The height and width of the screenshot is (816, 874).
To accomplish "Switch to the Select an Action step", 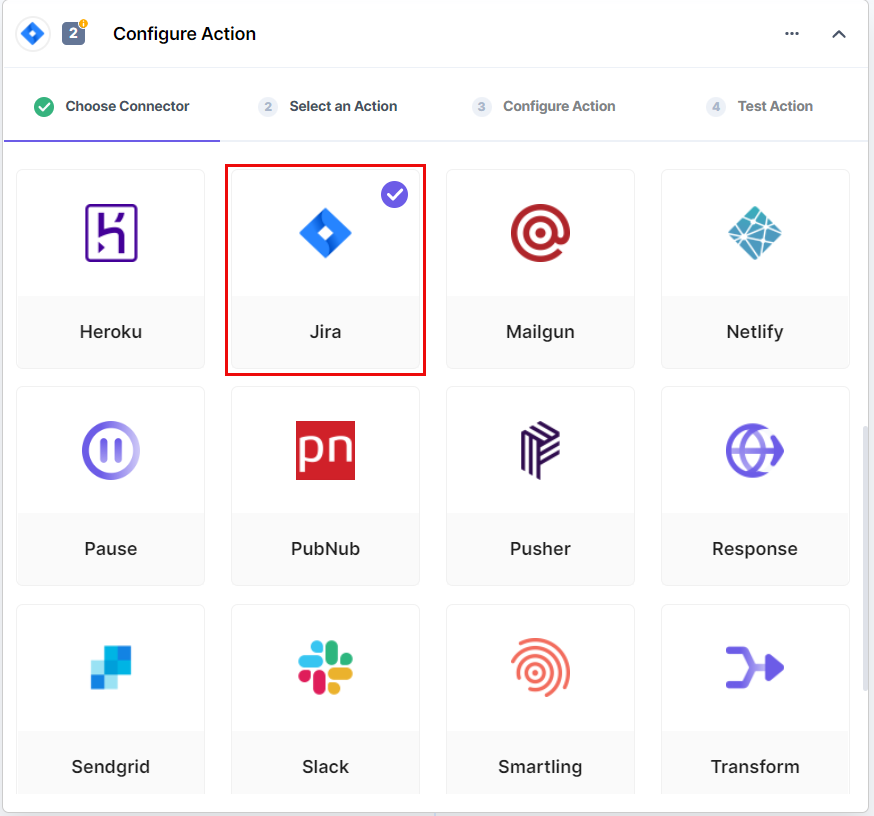I will pos(328,106).
